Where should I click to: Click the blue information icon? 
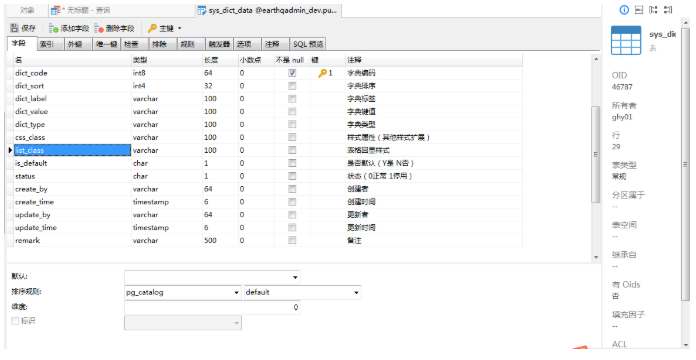click(x=624, y=10)
